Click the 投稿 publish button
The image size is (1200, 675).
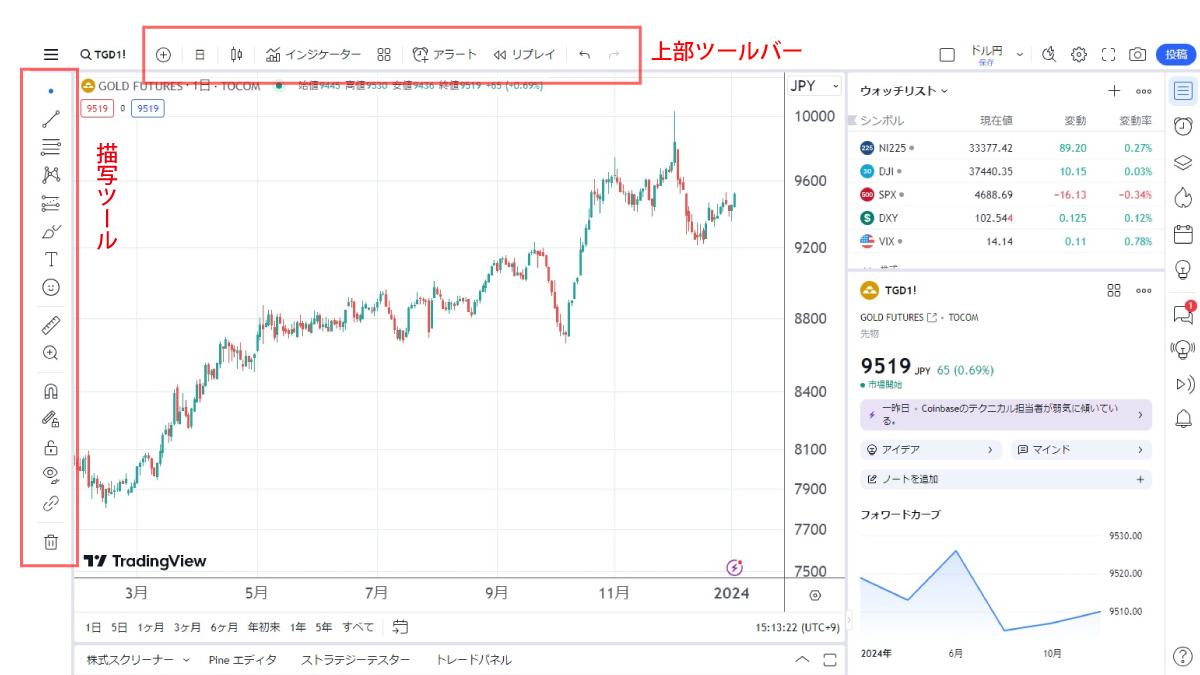1176,54
